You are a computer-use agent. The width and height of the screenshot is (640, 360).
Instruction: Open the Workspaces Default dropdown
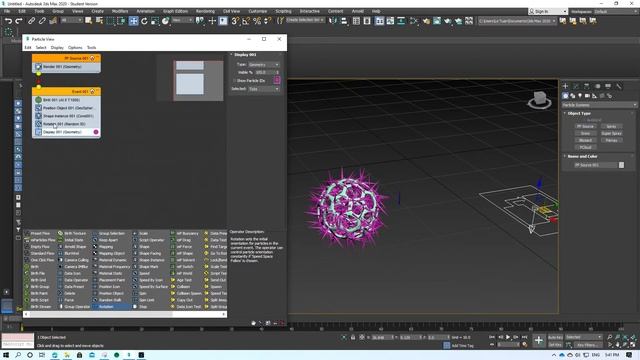(615, 11)
